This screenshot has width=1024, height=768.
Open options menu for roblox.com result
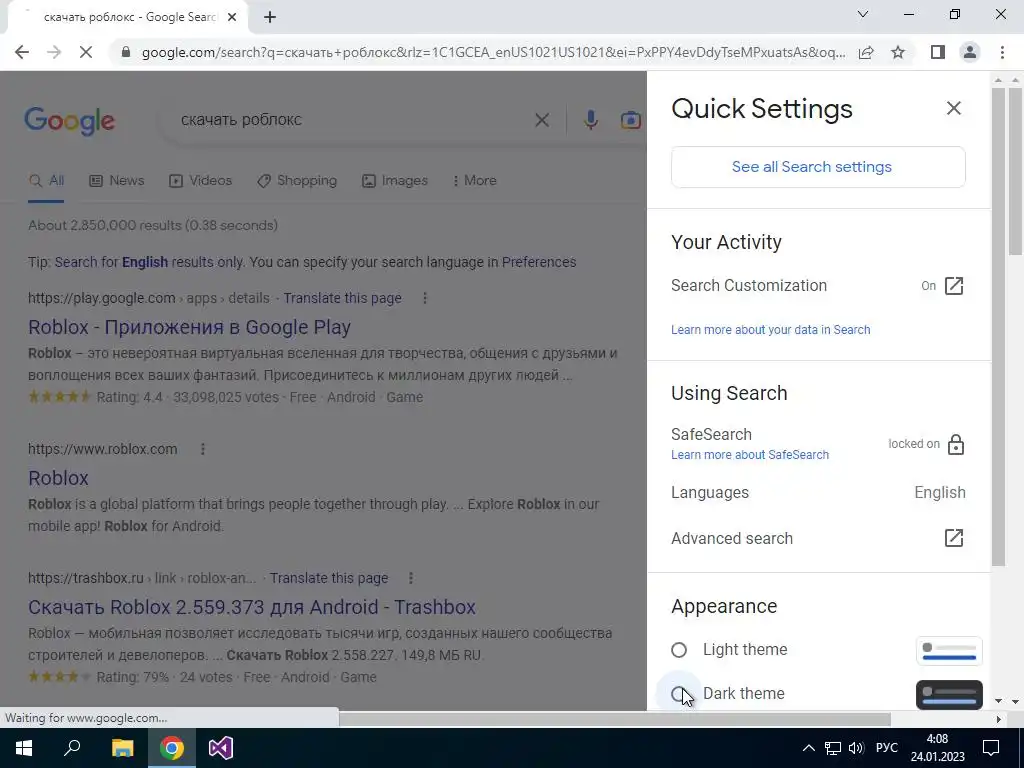tap(203, 449)
